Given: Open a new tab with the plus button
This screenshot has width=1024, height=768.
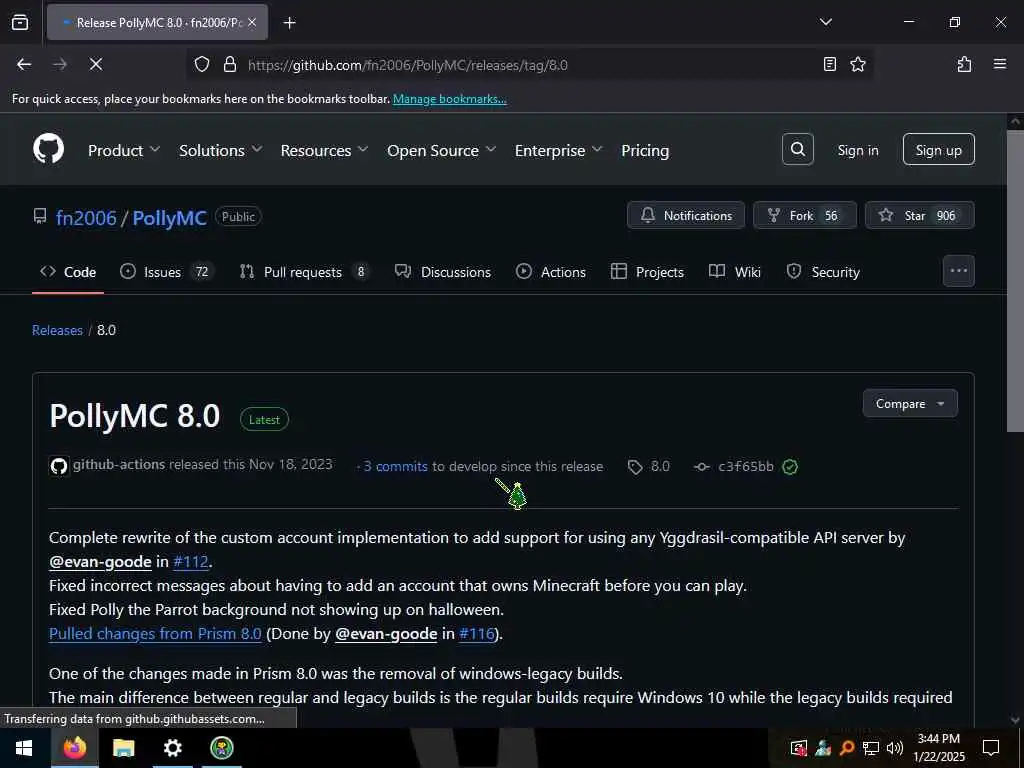Looking at the screenshot, I should tap(289, 23).
